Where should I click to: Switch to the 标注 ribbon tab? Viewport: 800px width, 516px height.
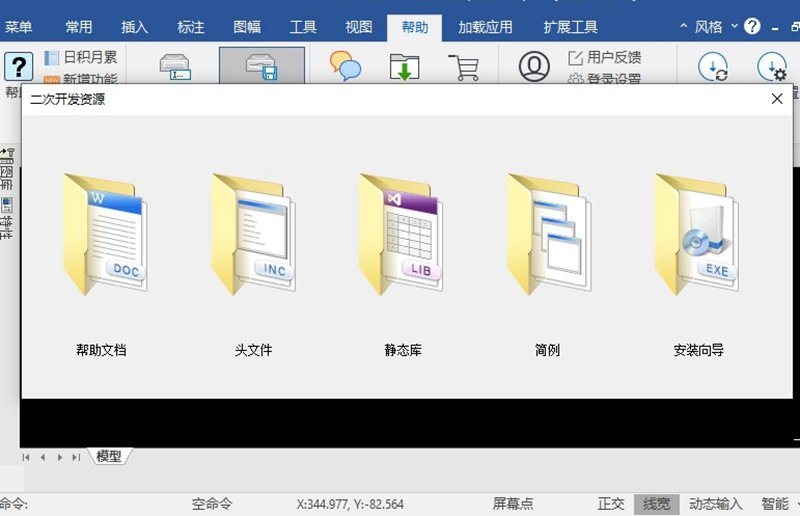(191, 27)
